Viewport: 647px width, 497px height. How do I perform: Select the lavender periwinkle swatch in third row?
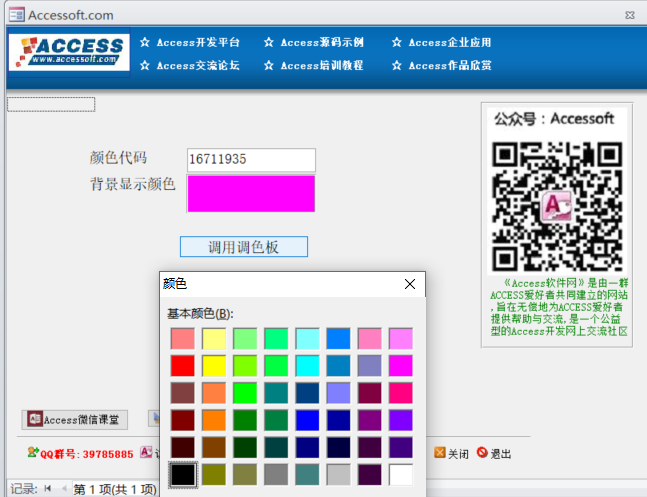338,393
